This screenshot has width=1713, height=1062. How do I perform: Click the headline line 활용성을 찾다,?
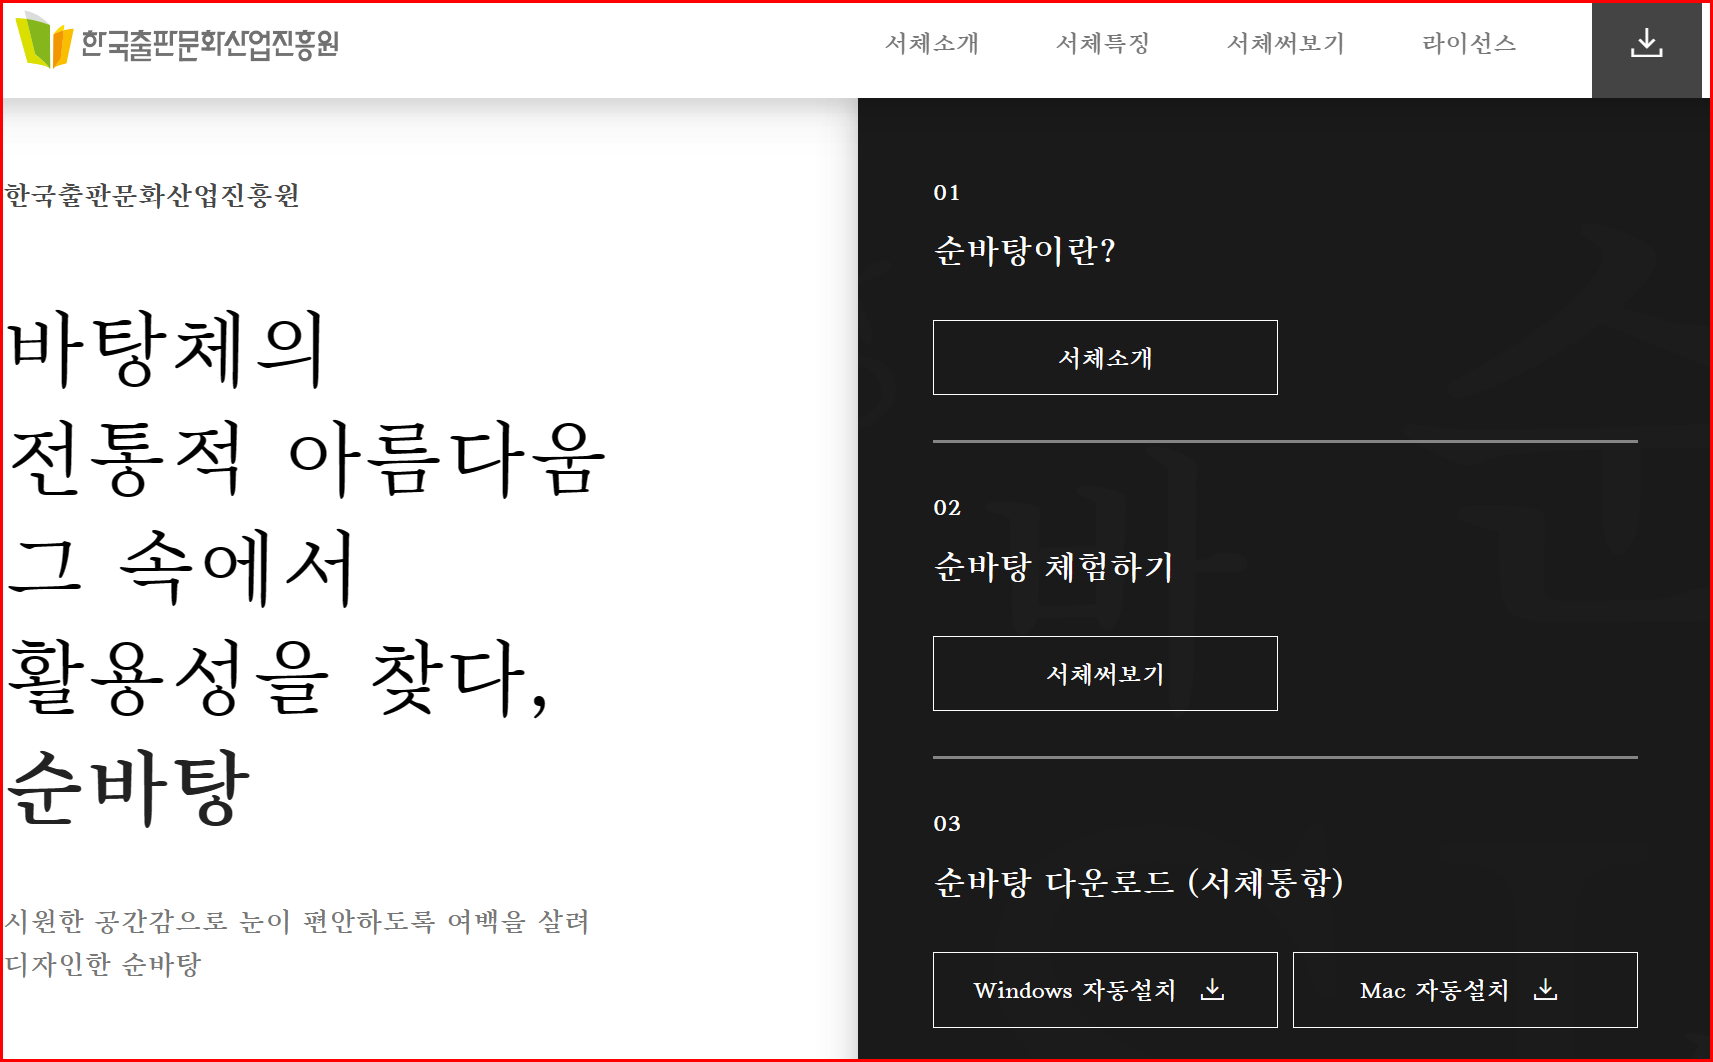(x=278, y=678)
